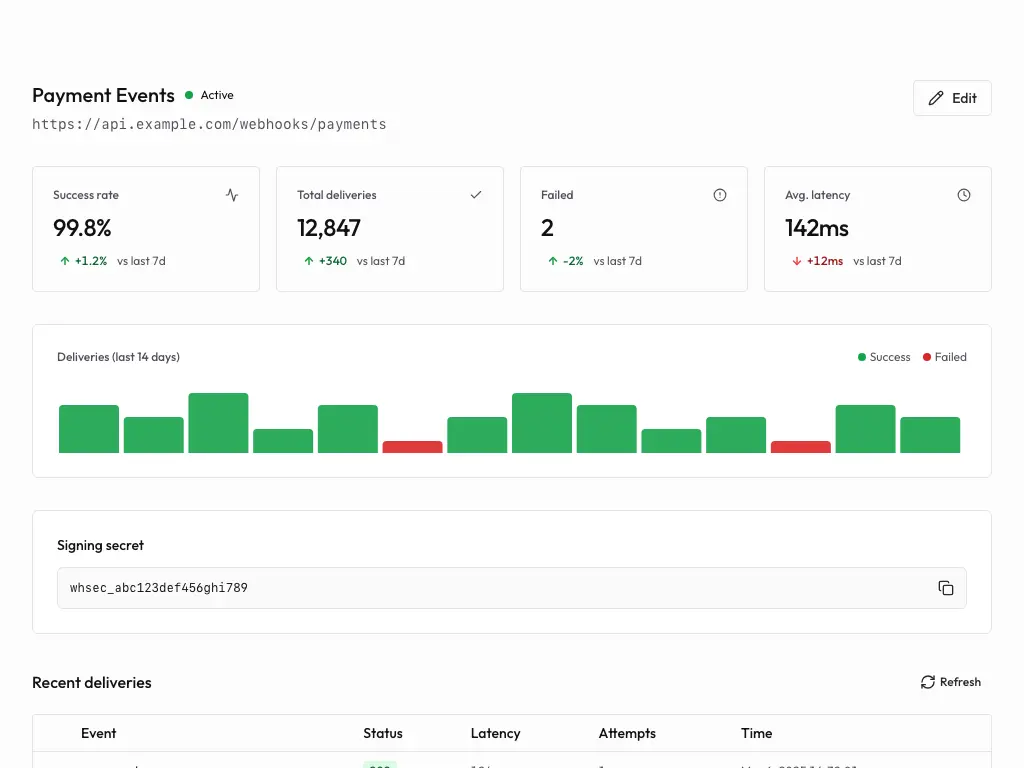Viewport: 1024px width, 768px height.
Task: Click the upward arrow next to +340
Action: pyautogui.click(x=307, y=261)
